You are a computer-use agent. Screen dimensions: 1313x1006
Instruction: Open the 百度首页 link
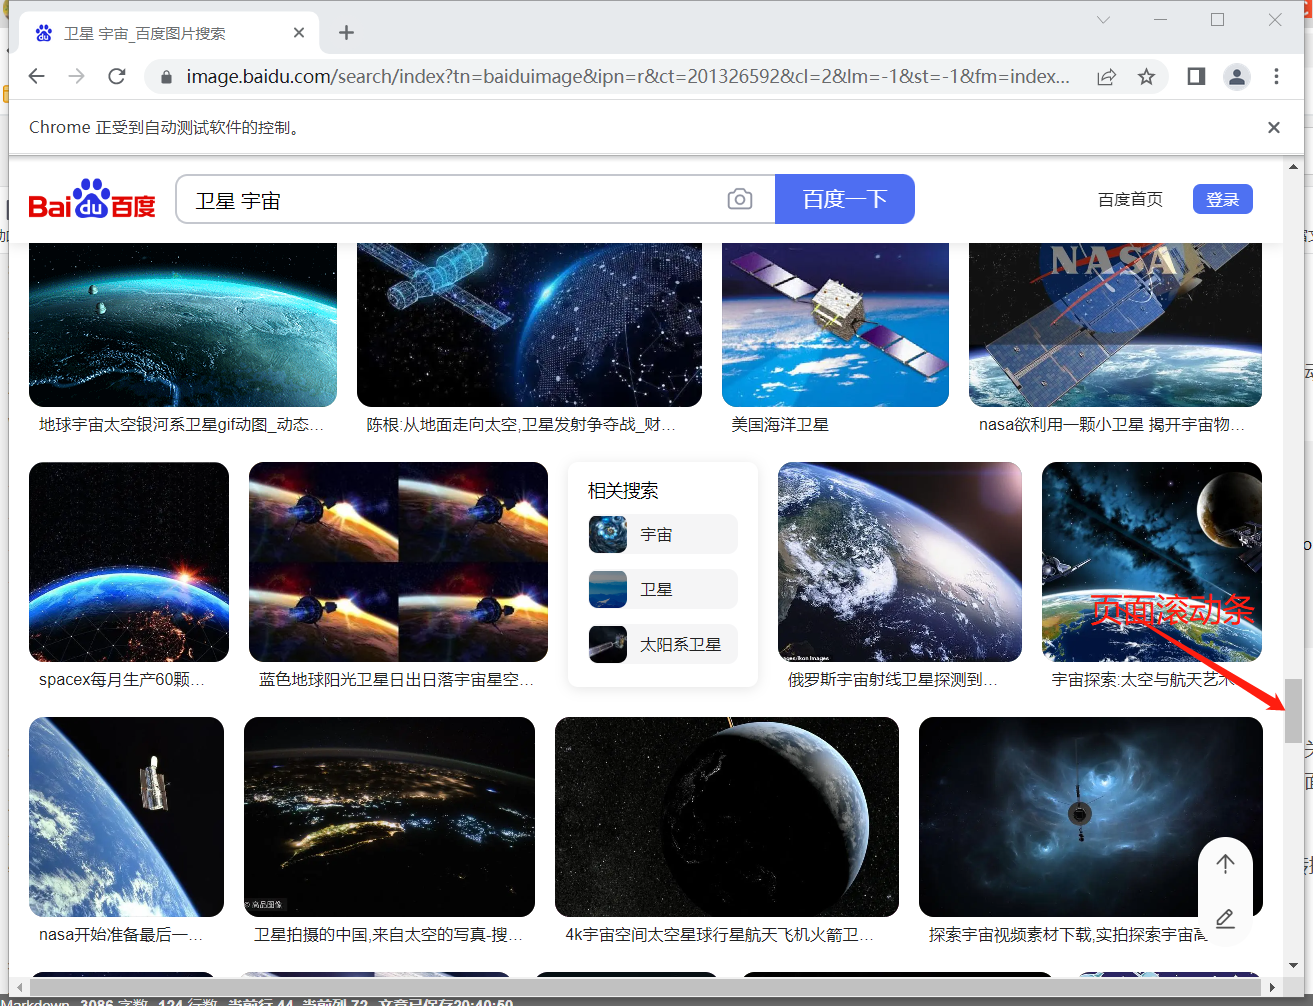1130,199
